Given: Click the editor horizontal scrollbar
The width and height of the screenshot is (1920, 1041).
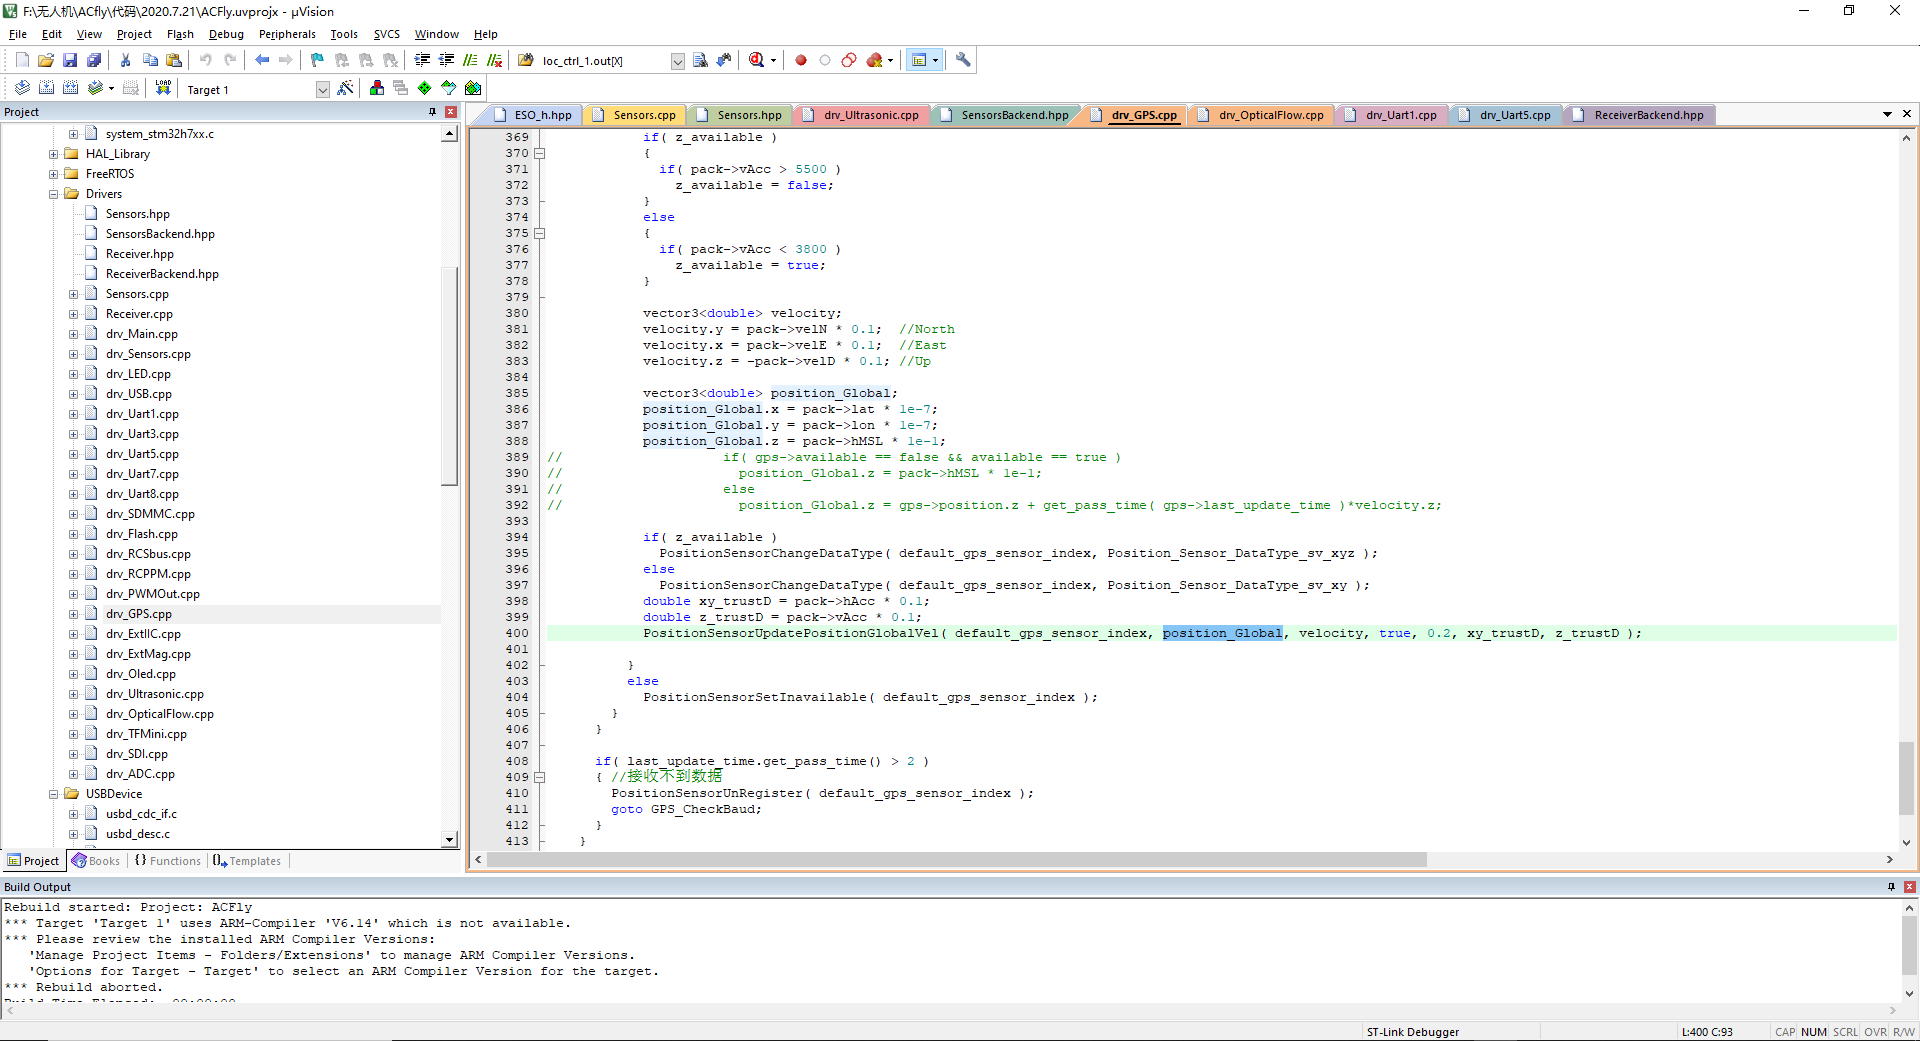Looking at the screenshot, I should 956,860.
